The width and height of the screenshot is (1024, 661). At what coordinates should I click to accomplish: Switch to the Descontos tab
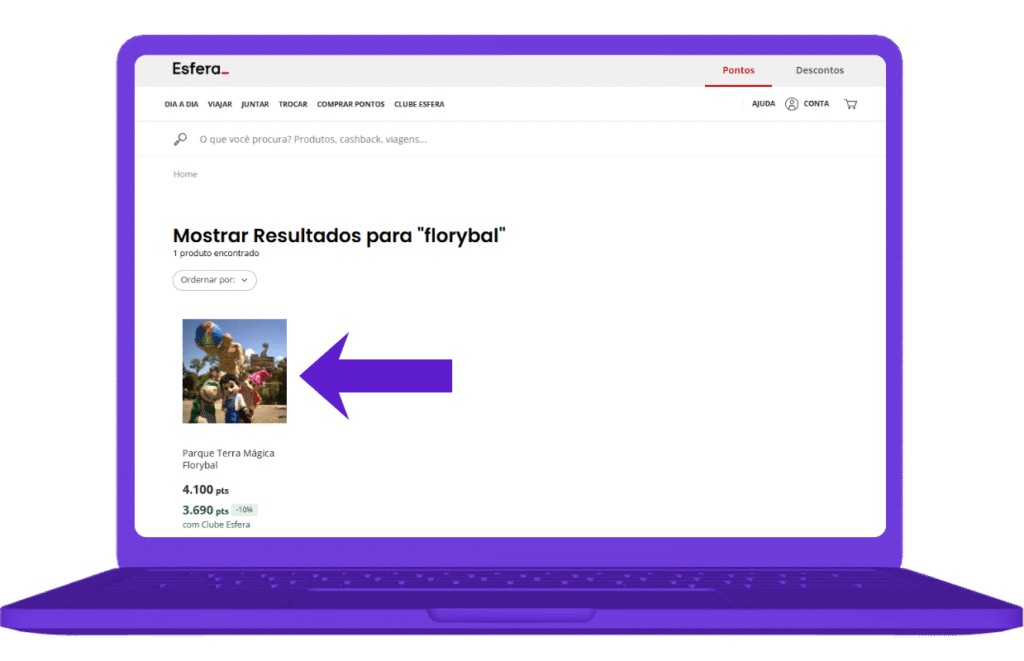(819, 71)
